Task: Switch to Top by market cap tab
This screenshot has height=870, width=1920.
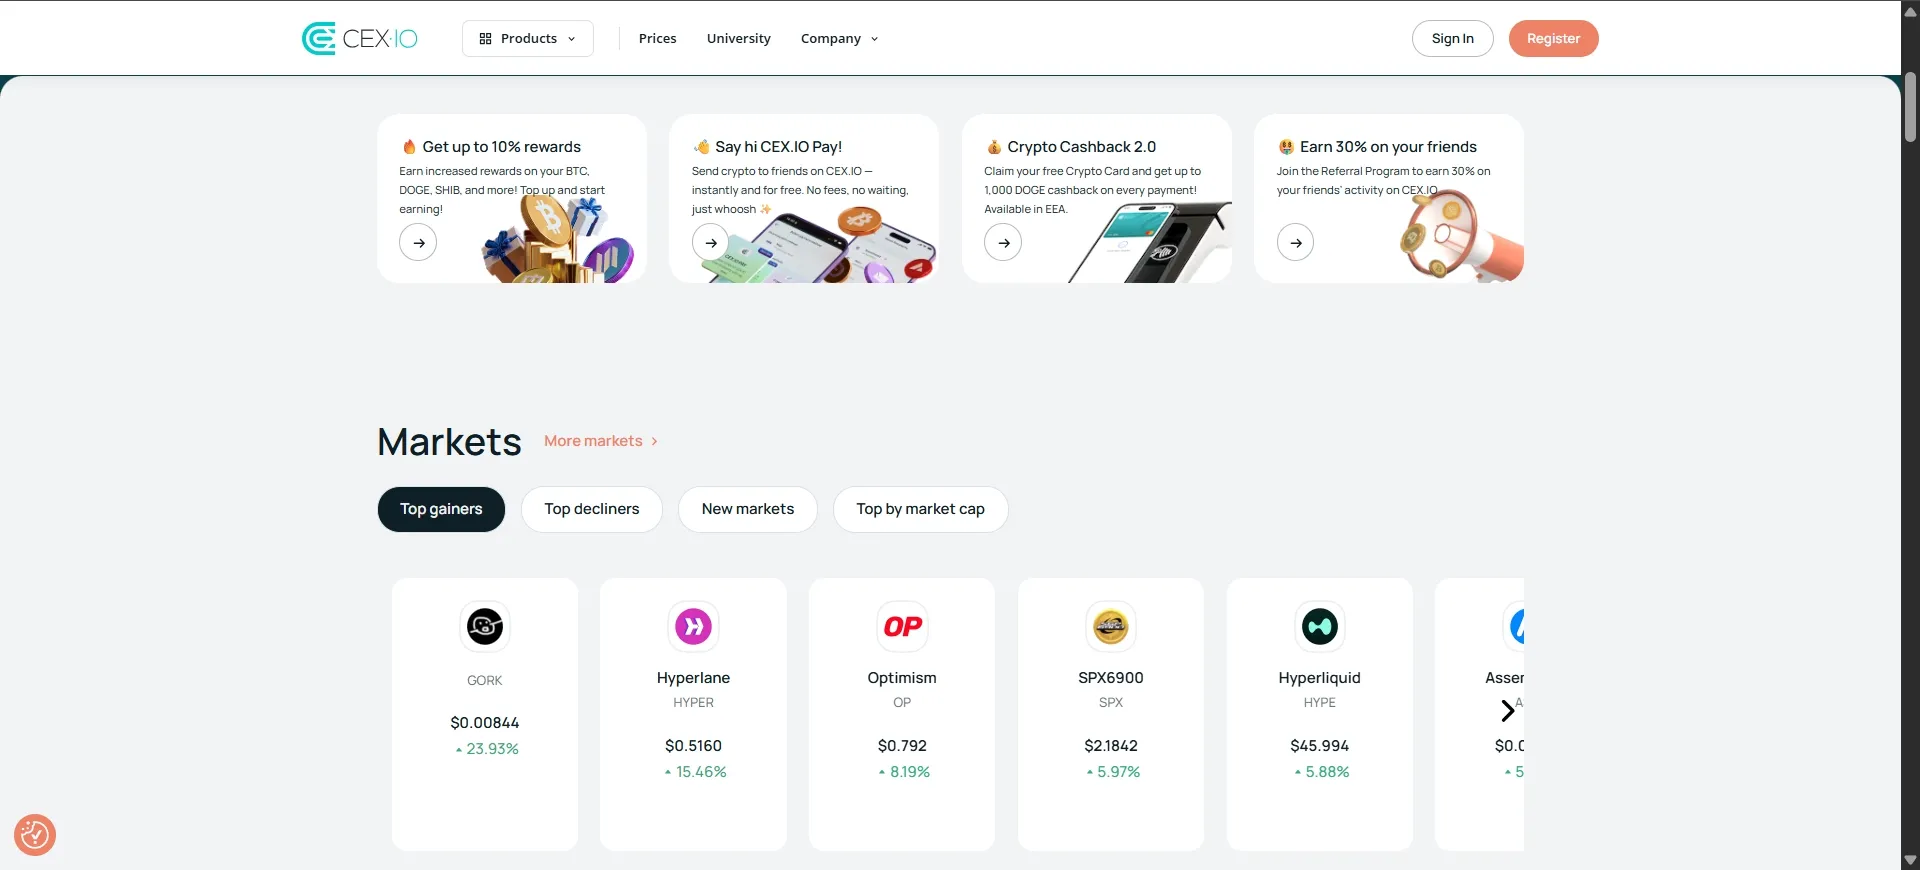Action: [920, 509]
